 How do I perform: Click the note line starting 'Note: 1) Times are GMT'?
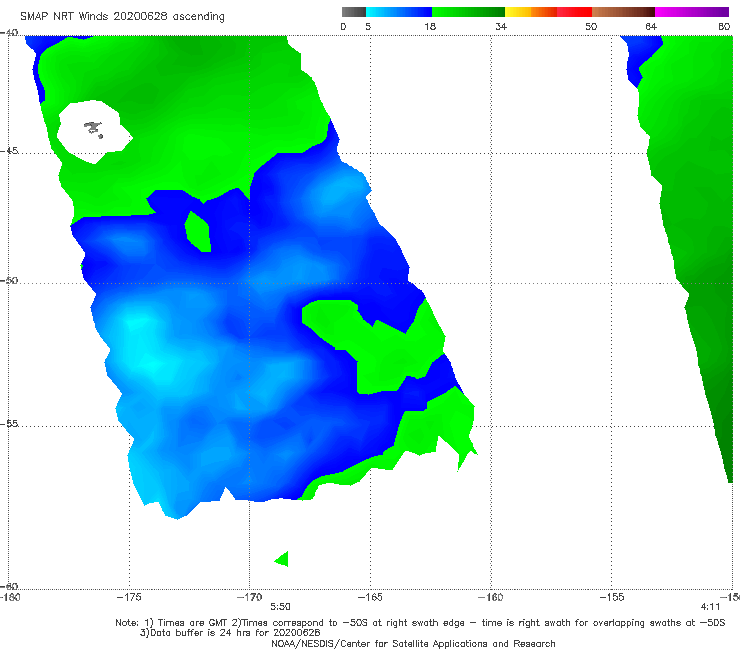pos(420,623)
